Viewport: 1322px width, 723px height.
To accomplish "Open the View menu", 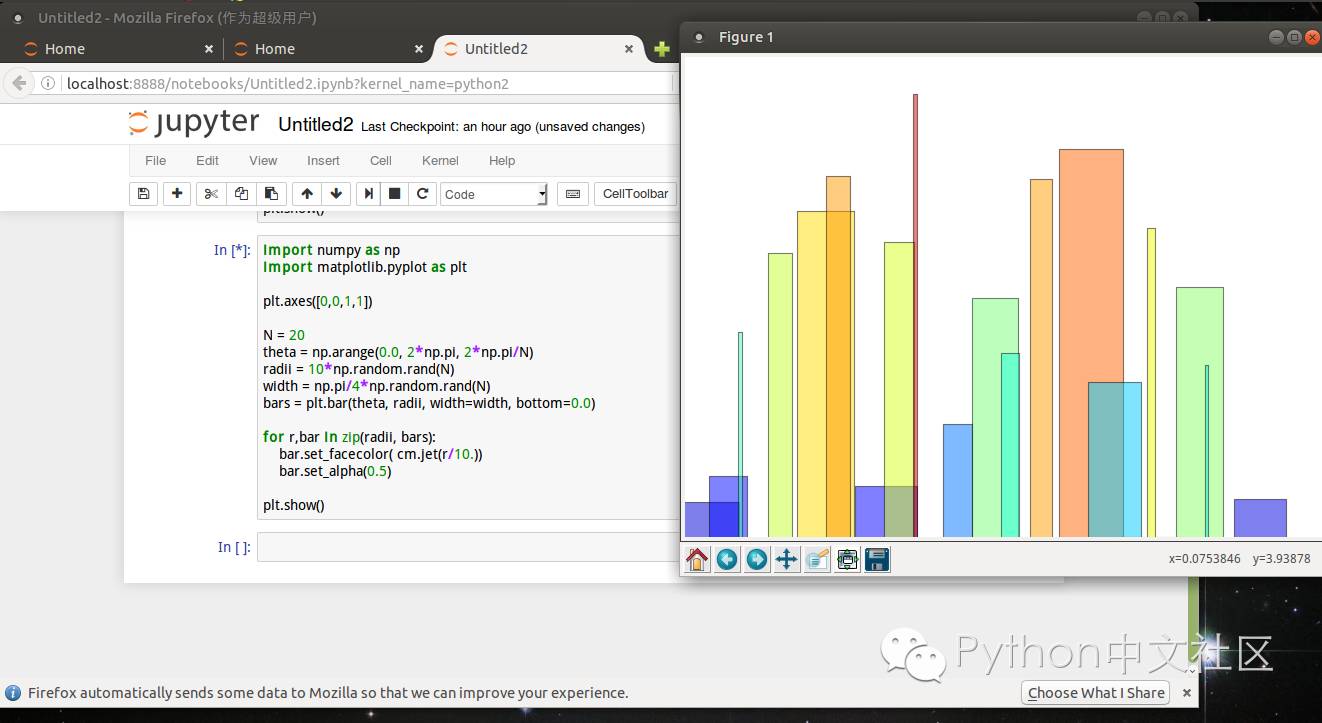I will pyautogui.click(x=263, y=160).
